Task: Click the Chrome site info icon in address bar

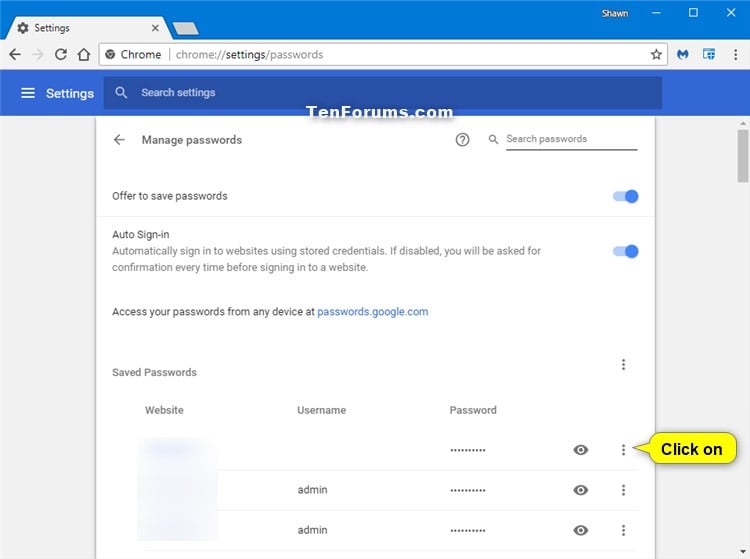Action: click(x=110, y=55)
